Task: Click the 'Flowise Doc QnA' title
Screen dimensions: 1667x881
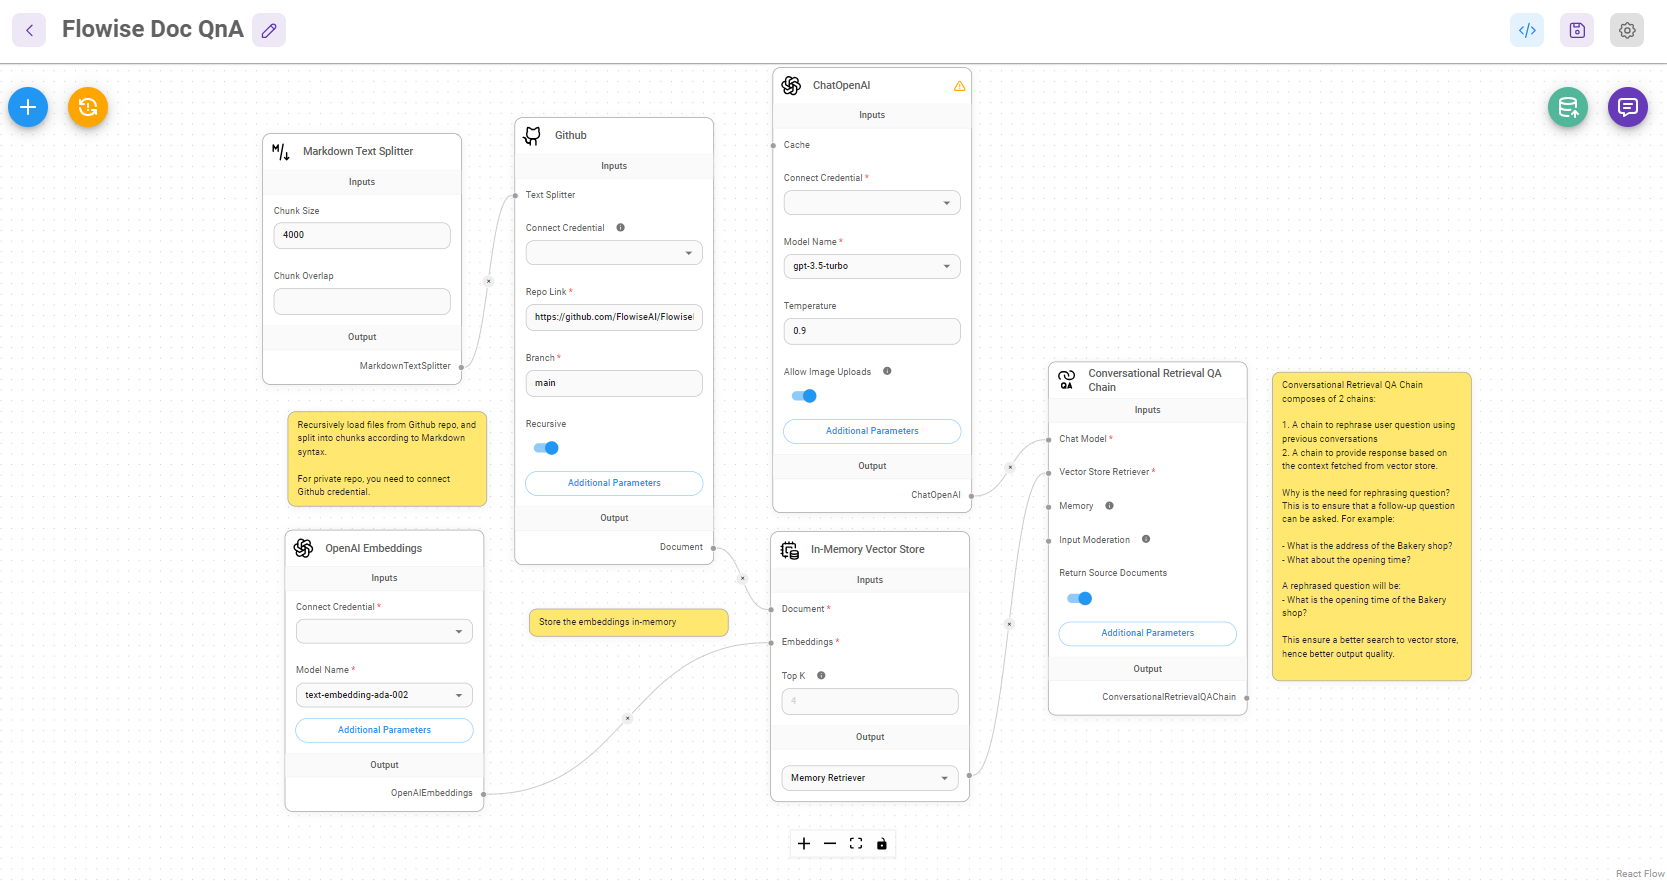Action: (153, 29)
